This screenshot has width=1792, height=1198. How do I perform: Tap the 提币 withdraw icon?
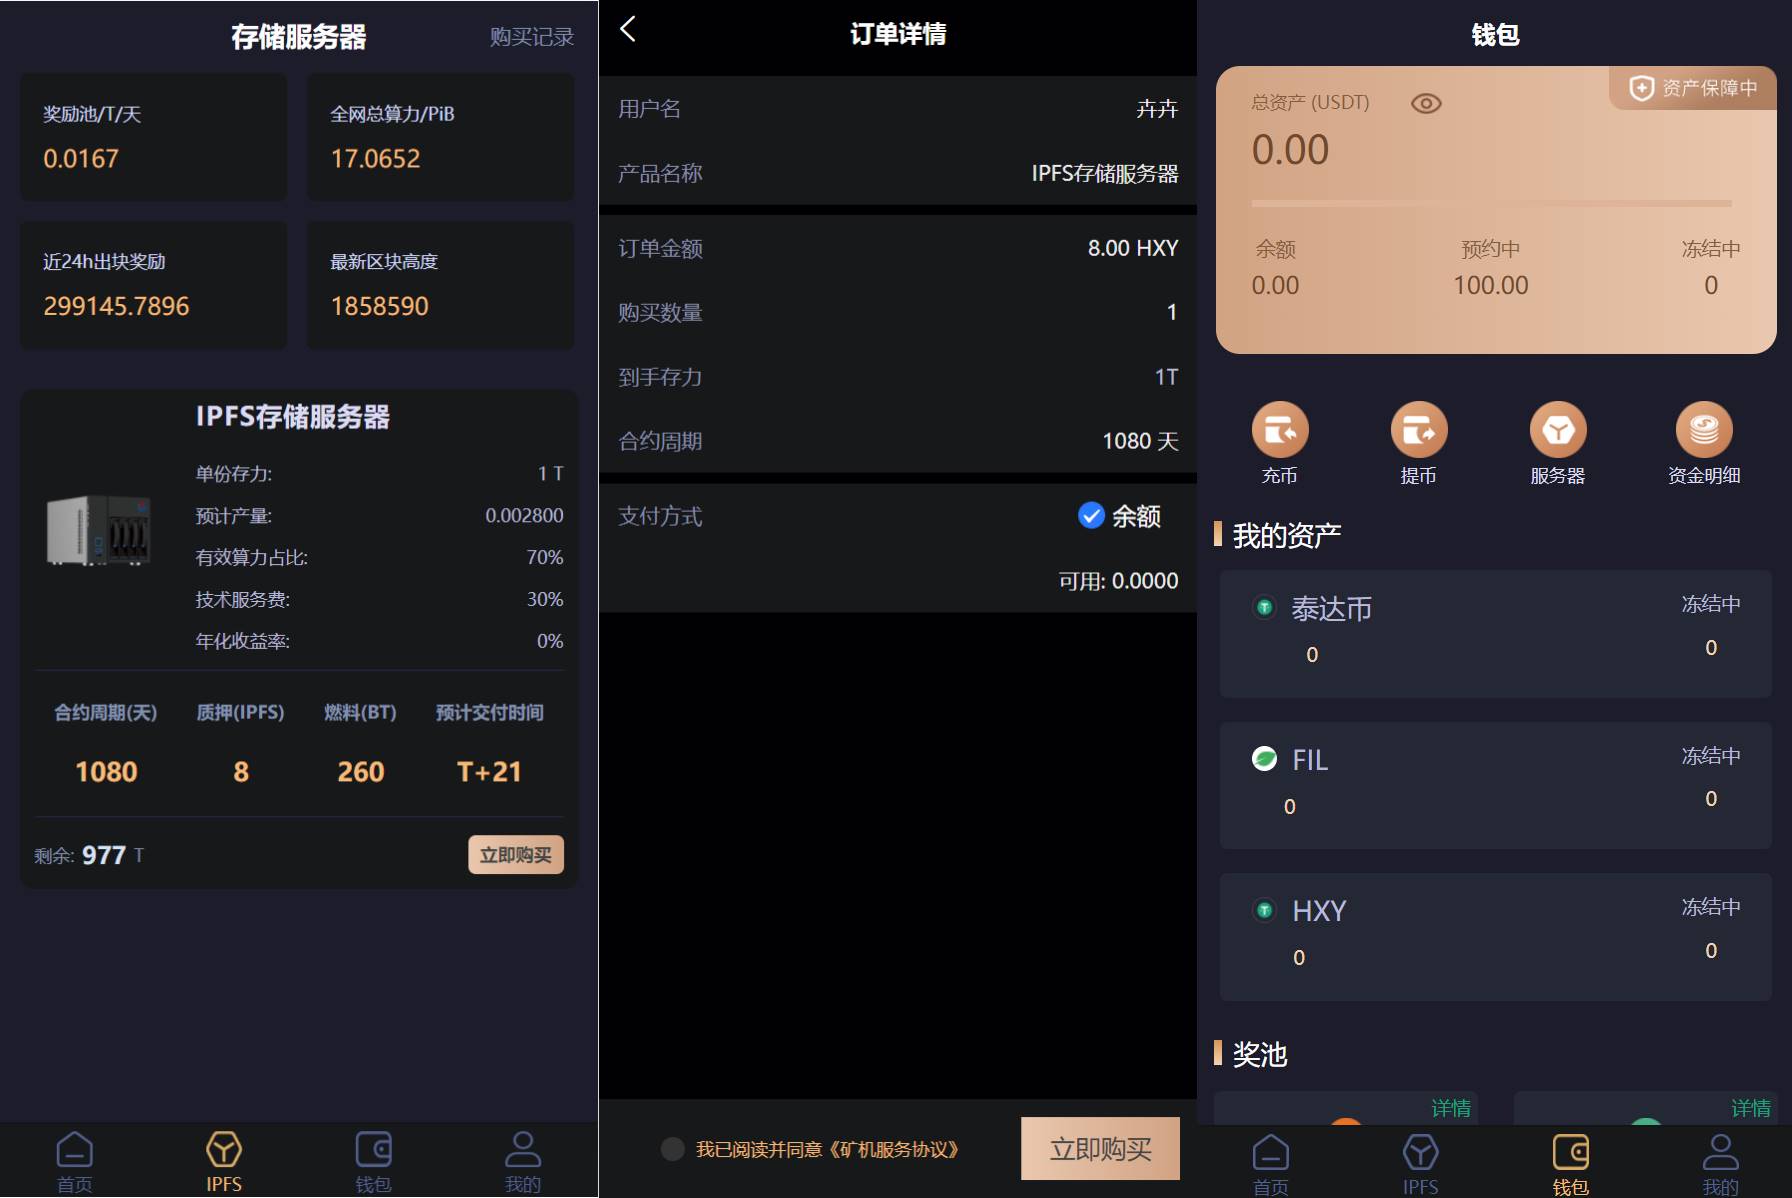pyautogui.click(x=1419, y=430)
